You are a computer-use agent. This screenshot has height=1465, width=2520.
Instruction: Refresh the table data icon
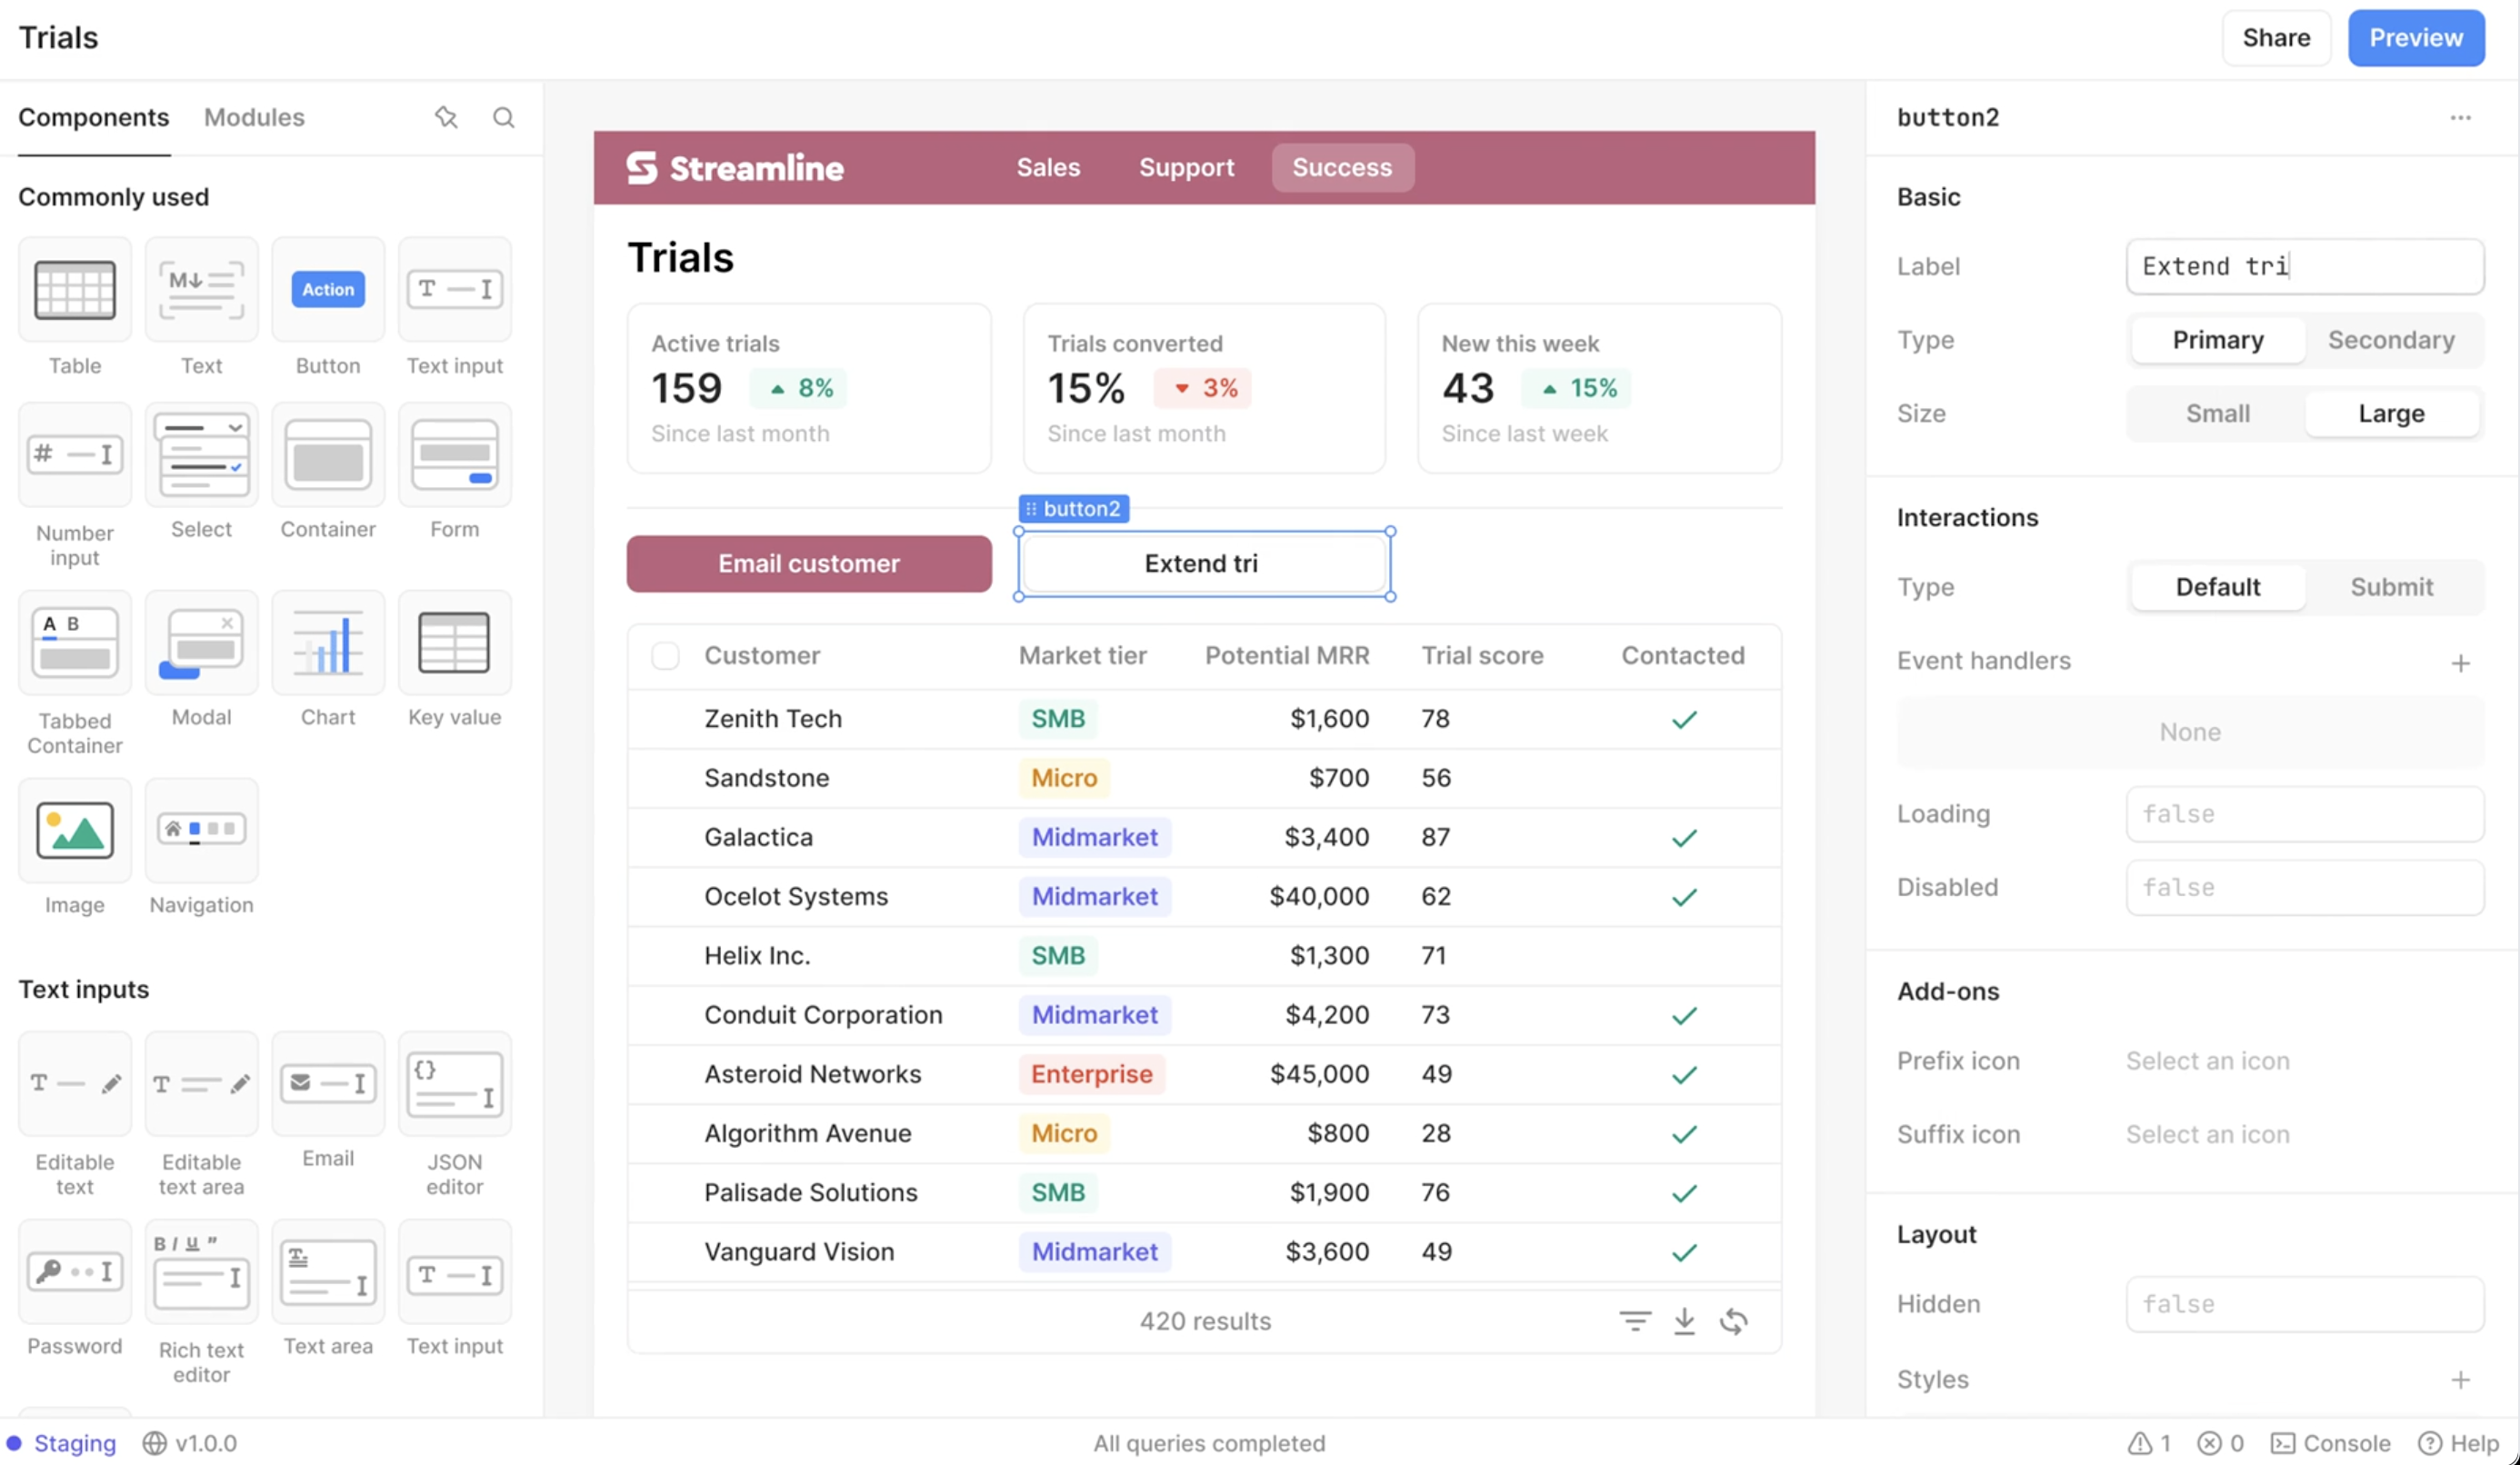point(1733,1321)
